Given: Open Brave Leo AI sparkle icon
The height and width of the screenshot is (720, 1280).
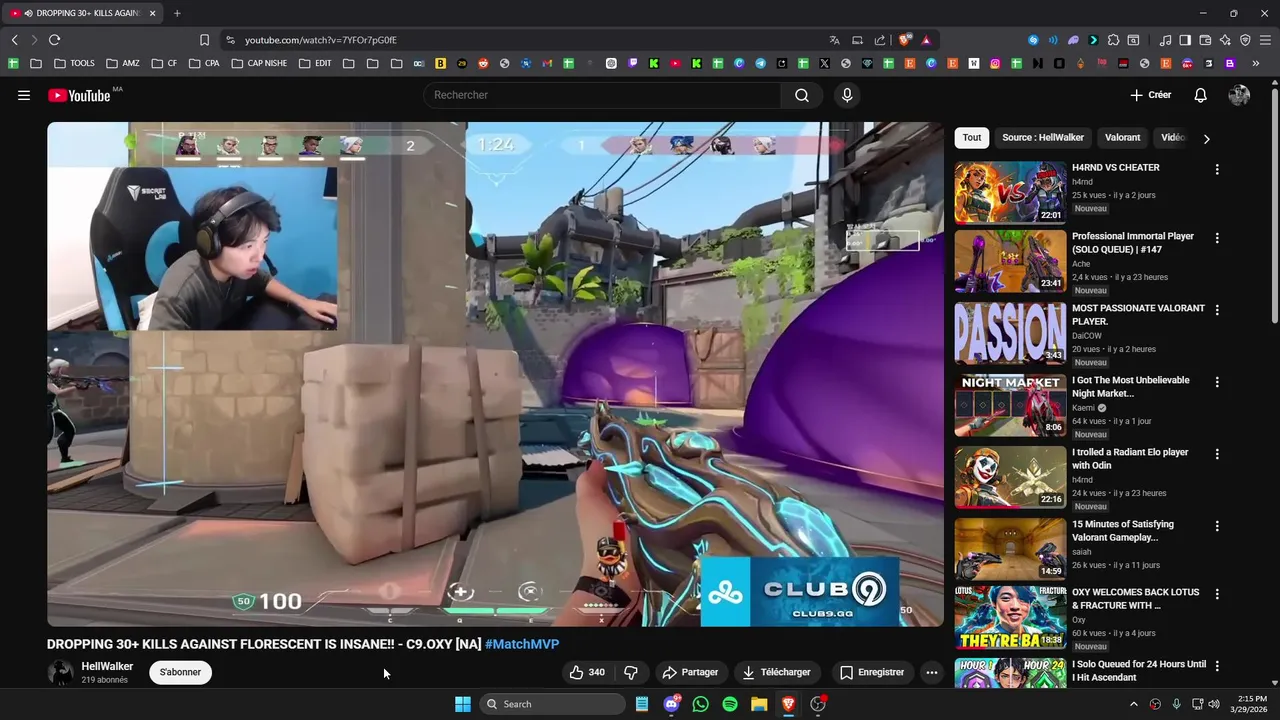Looking at the screenshot, I should pos(1226,40).
